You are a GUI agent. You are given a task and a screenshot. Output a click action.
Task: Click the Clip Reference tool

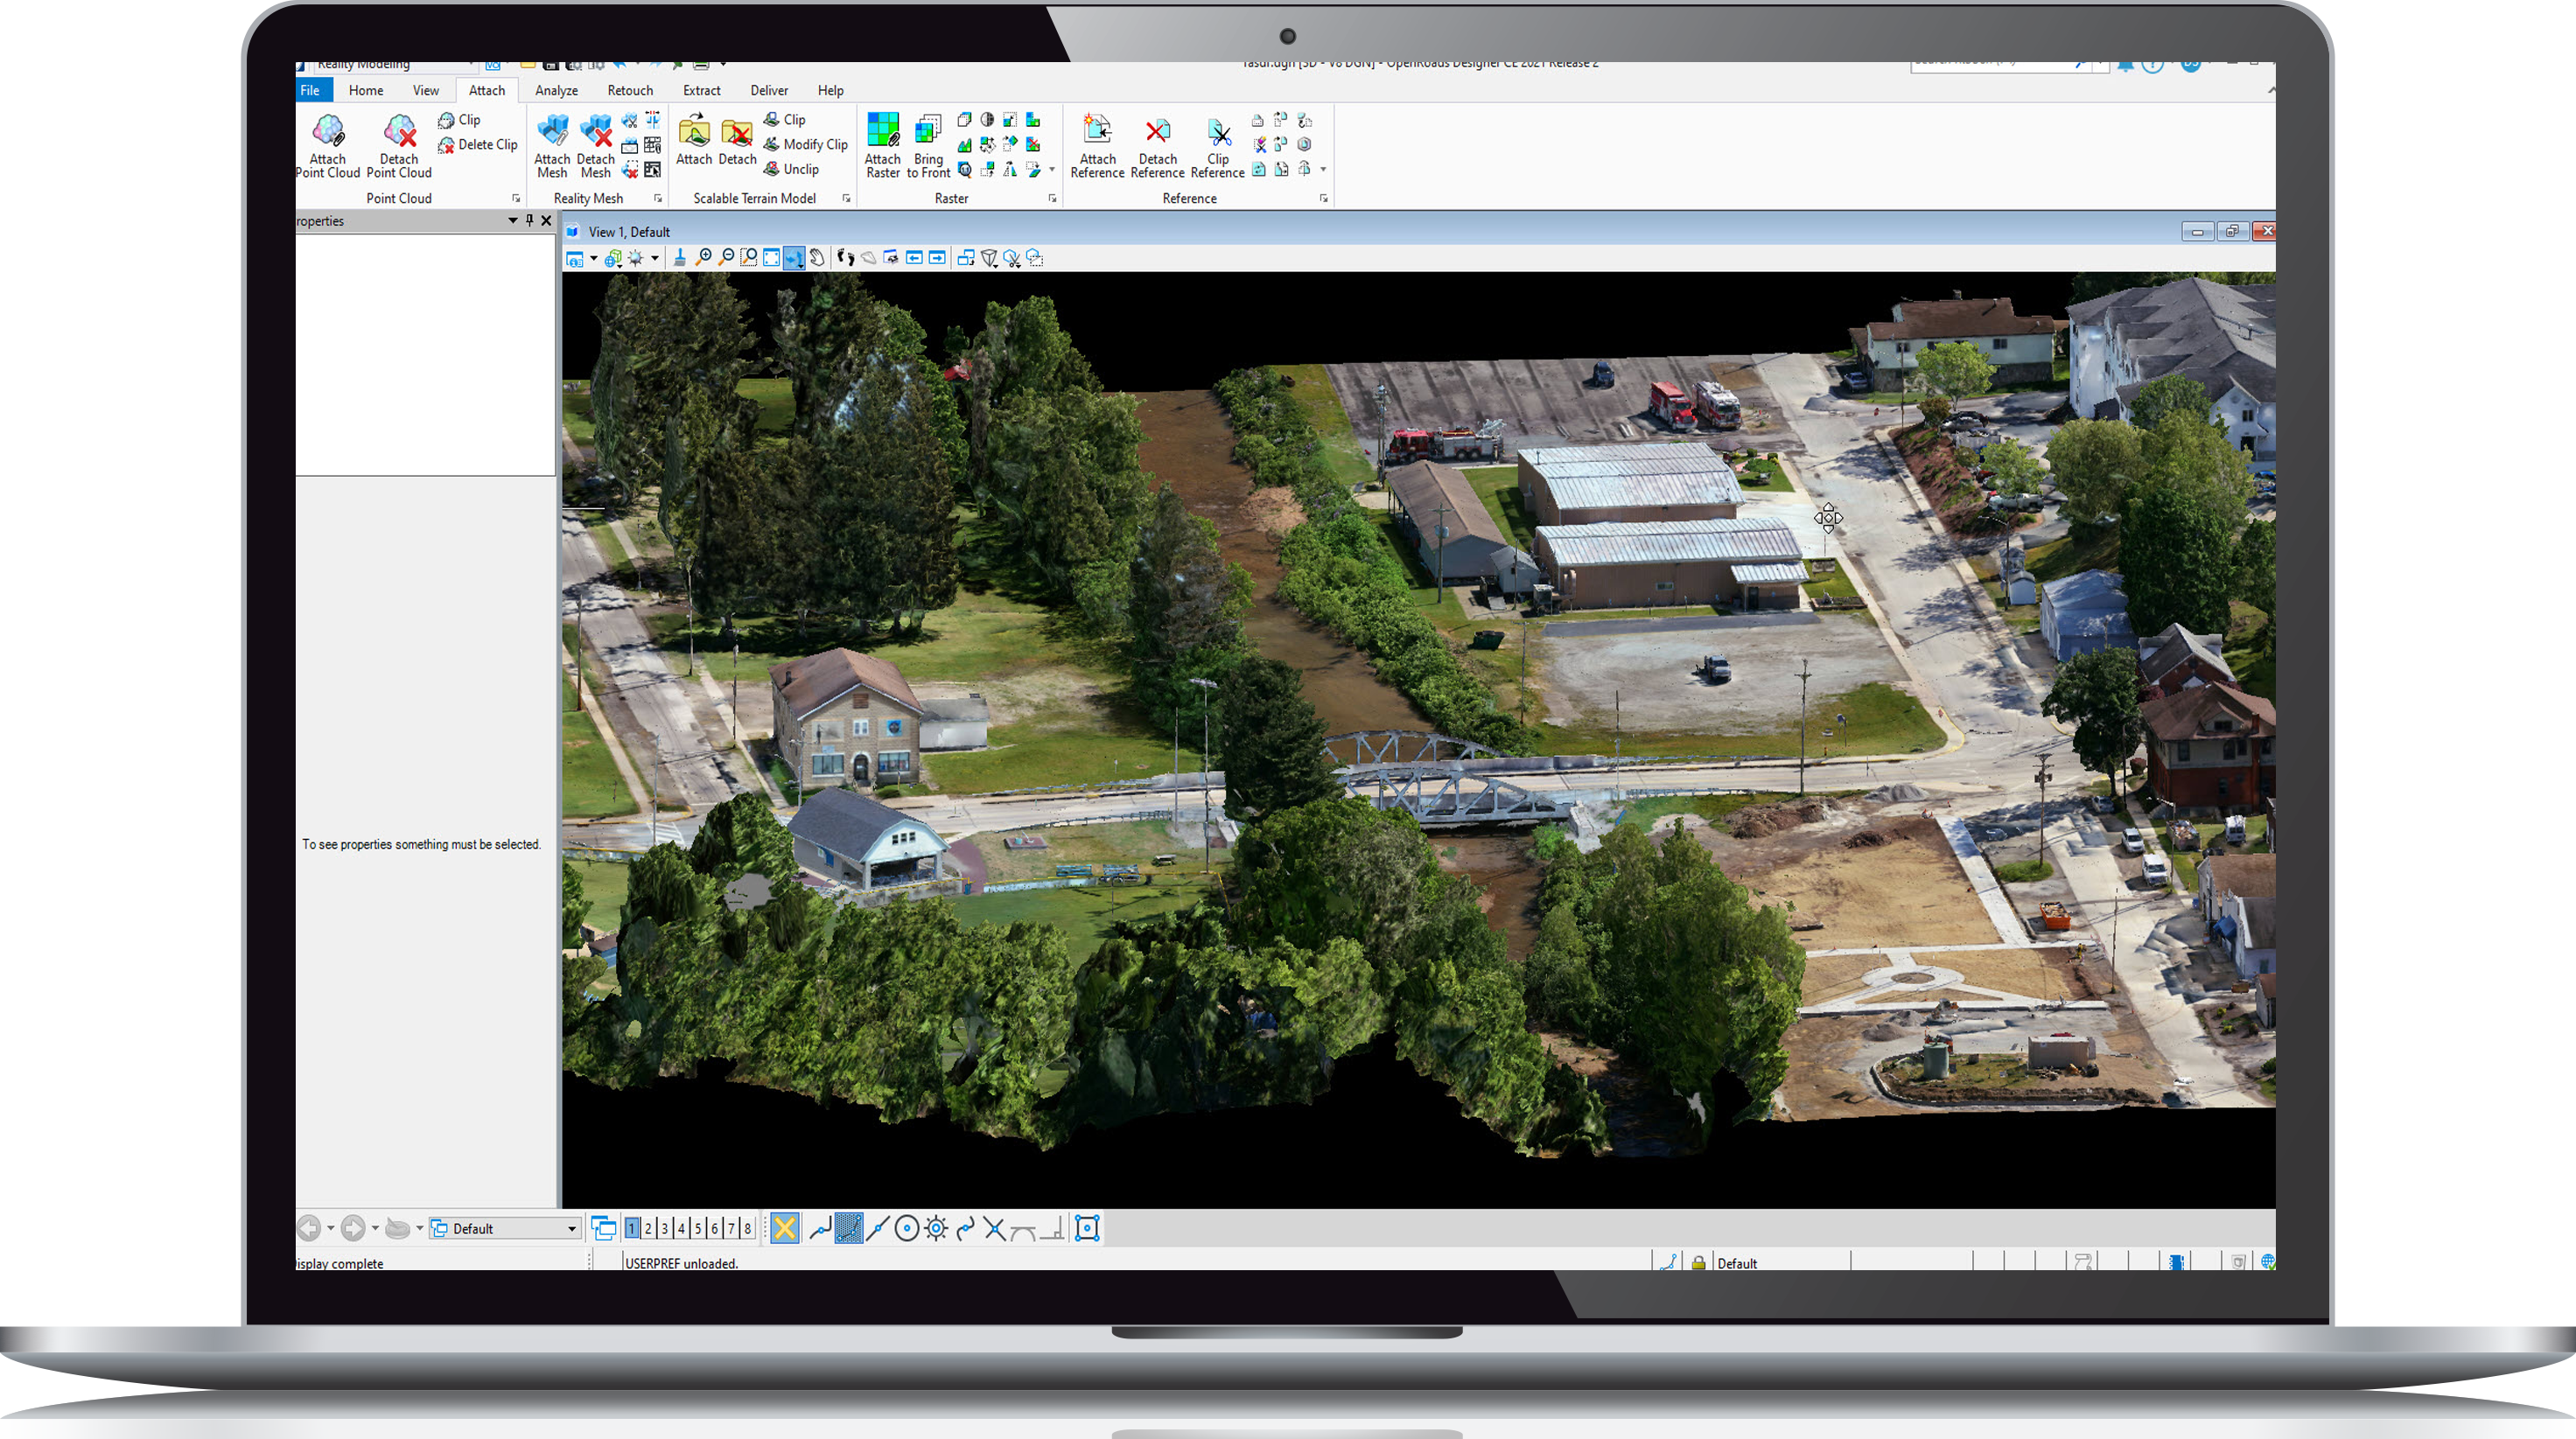(1219, 145)
